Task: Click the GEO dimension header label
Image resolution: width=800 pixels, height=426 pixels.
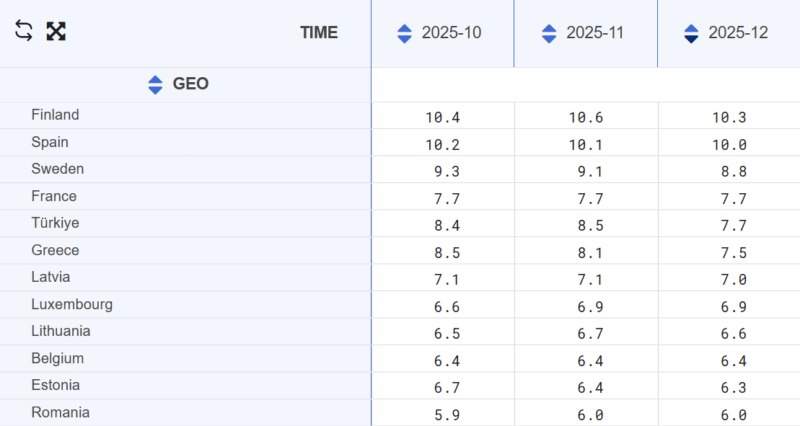Action: tap(191, 84)
